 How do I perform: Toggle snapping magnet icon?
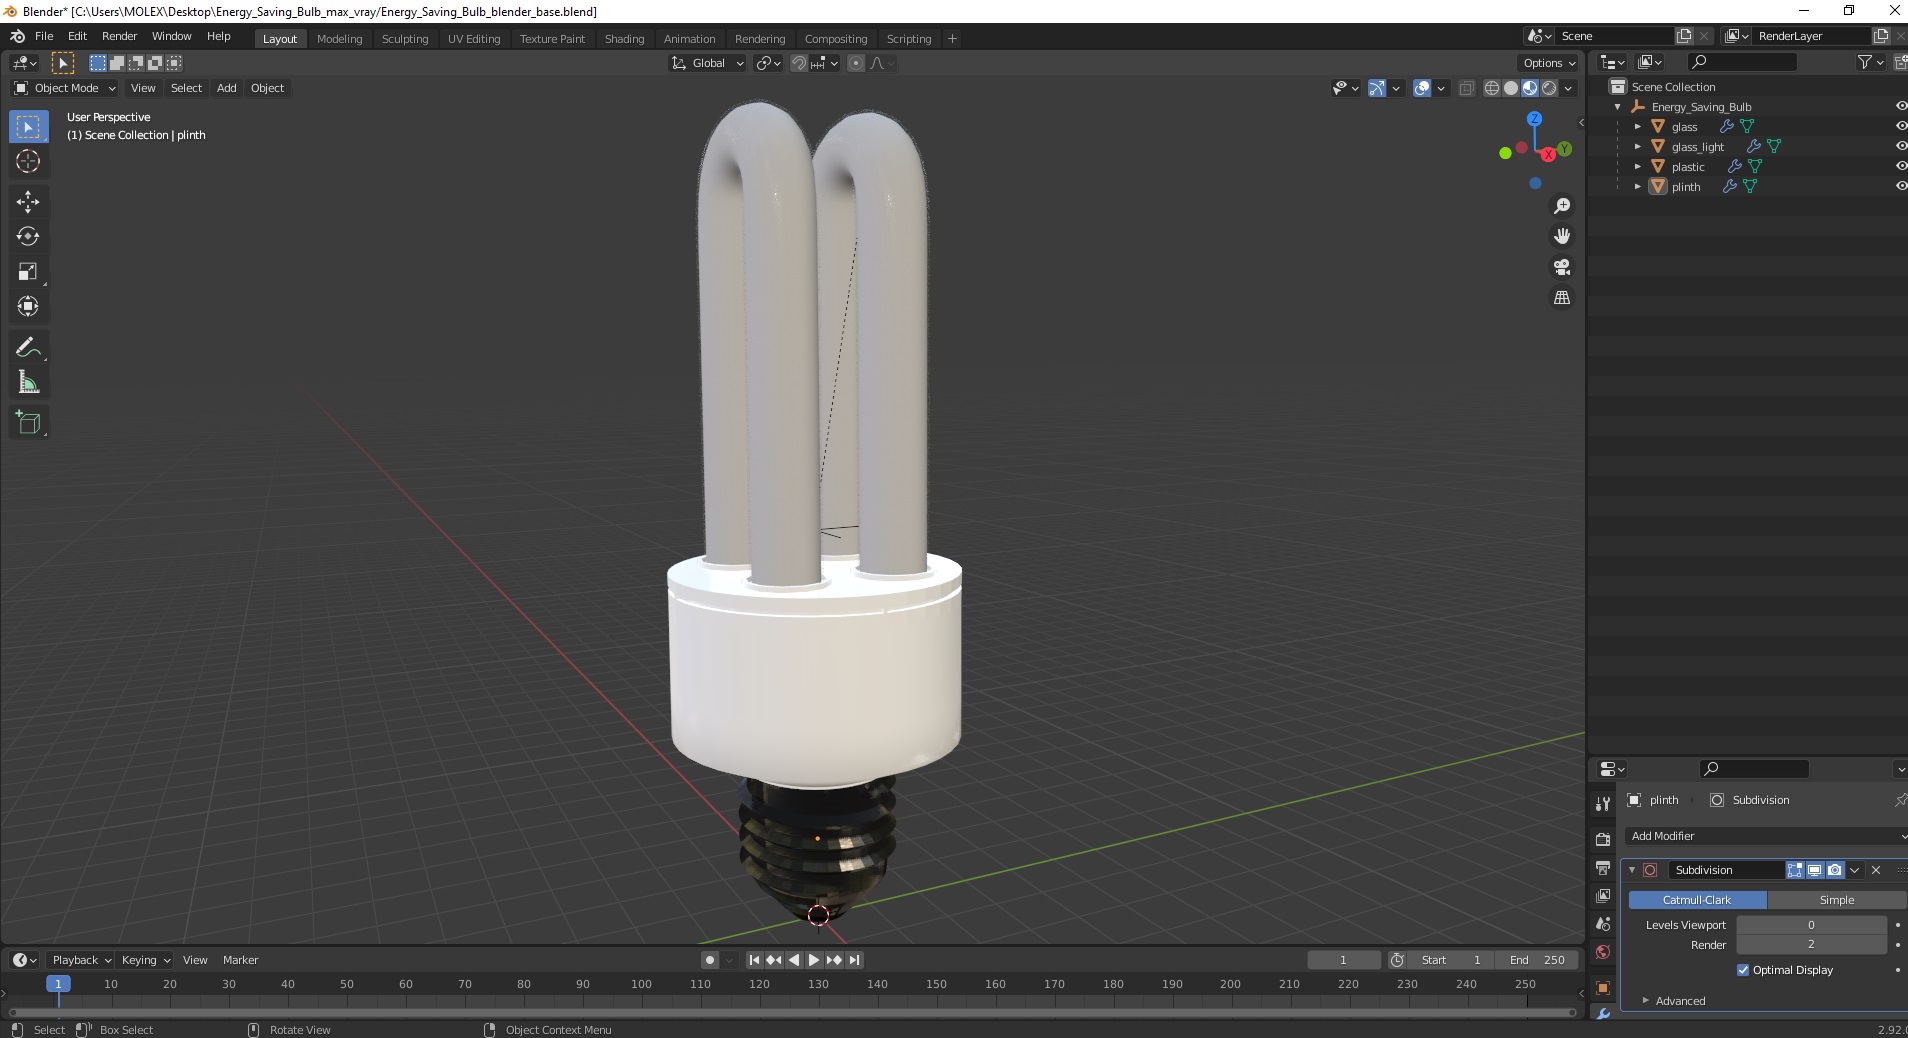pyautogui.click(x=799, y=63)
